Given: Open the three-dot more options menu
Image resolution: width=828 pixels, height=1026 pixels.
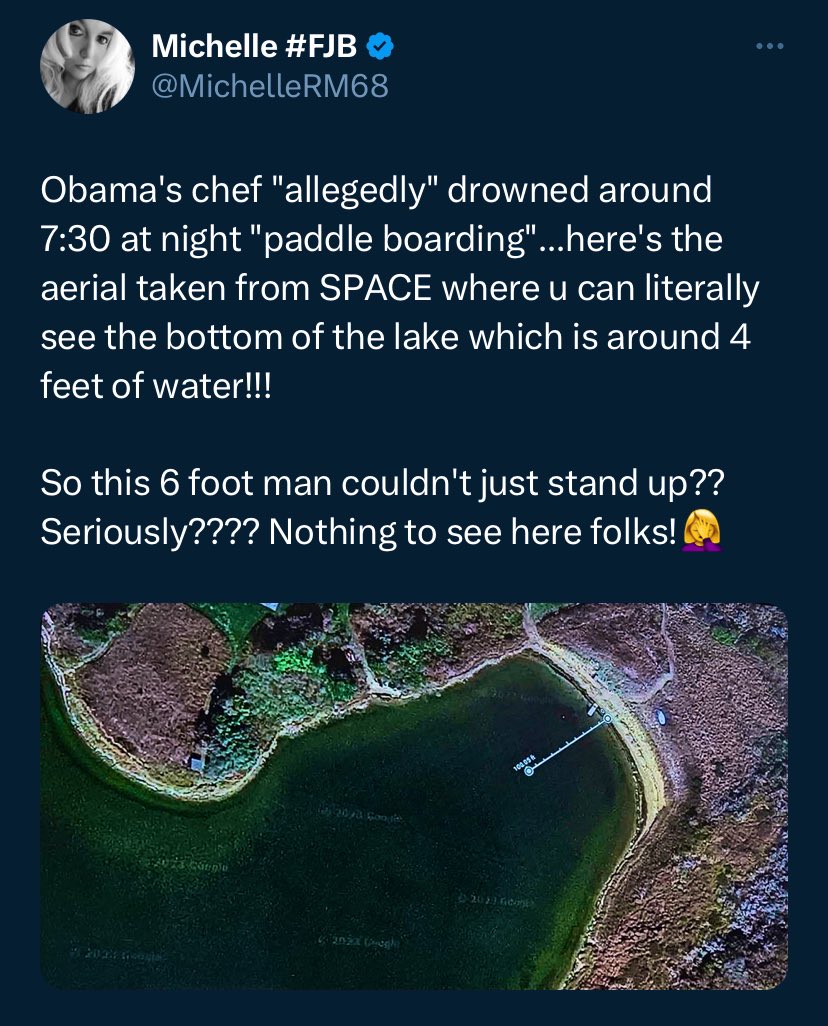Looking at the screenshot, I should (x=767, y=46).
